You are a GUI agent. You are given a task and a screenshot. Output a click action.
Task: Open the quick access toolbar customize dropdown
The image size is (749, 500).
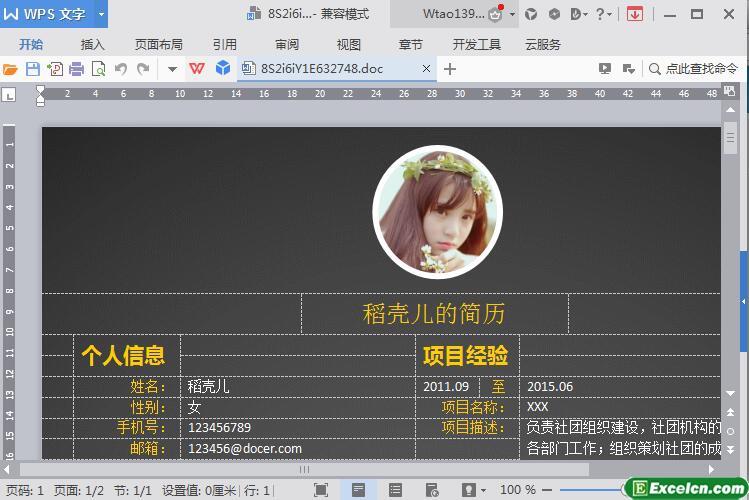coord(172,69)
